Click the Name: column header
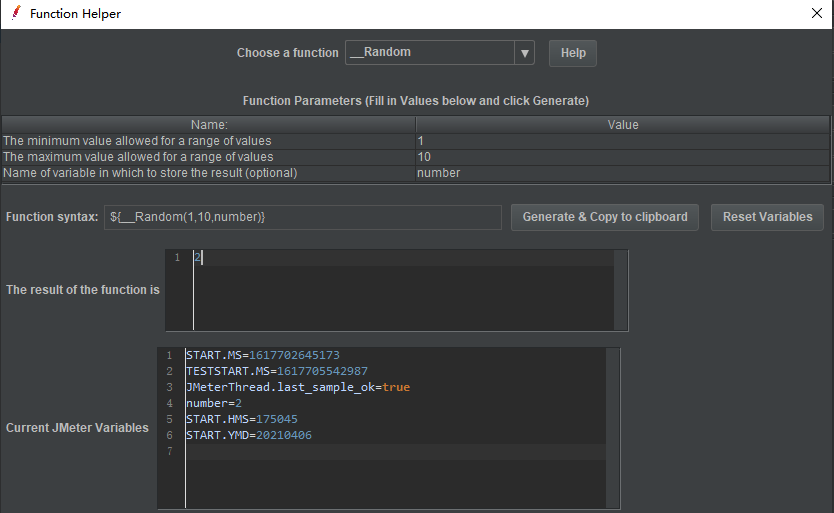834x513 pixels. [209, 125]
